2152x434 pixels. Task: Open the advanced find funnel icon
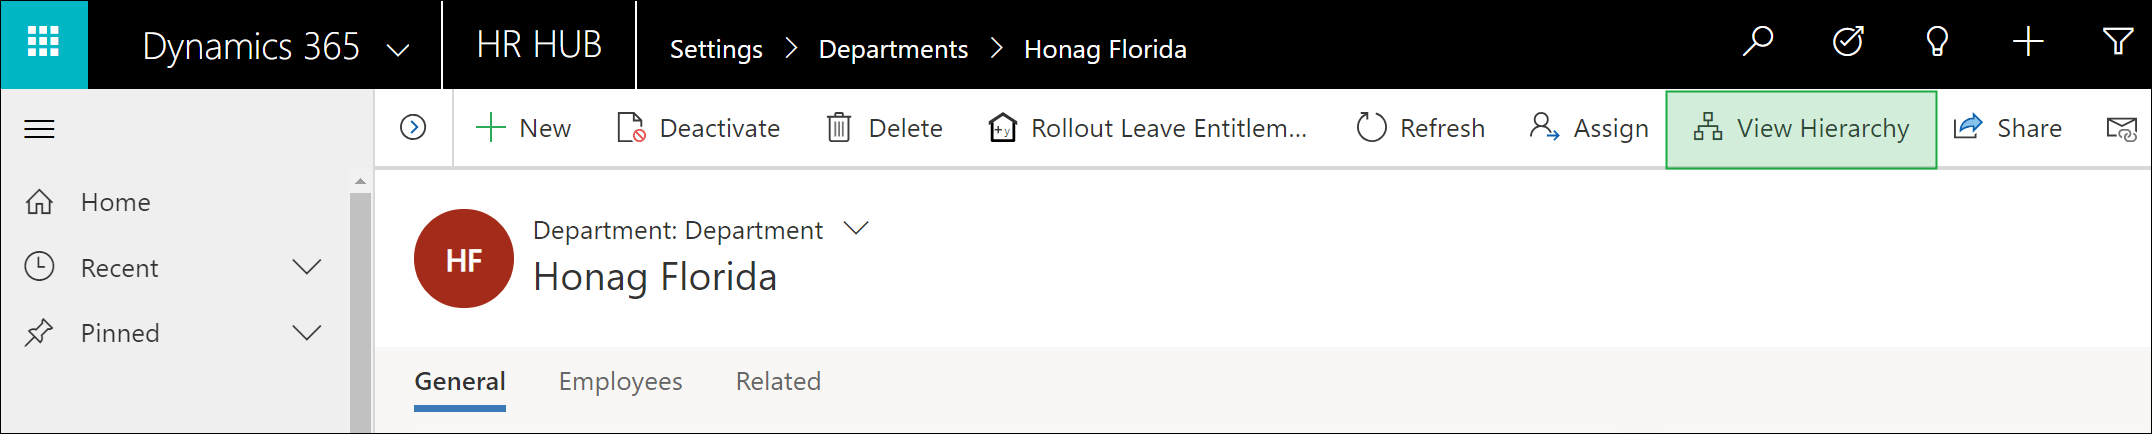point(2117,42)
